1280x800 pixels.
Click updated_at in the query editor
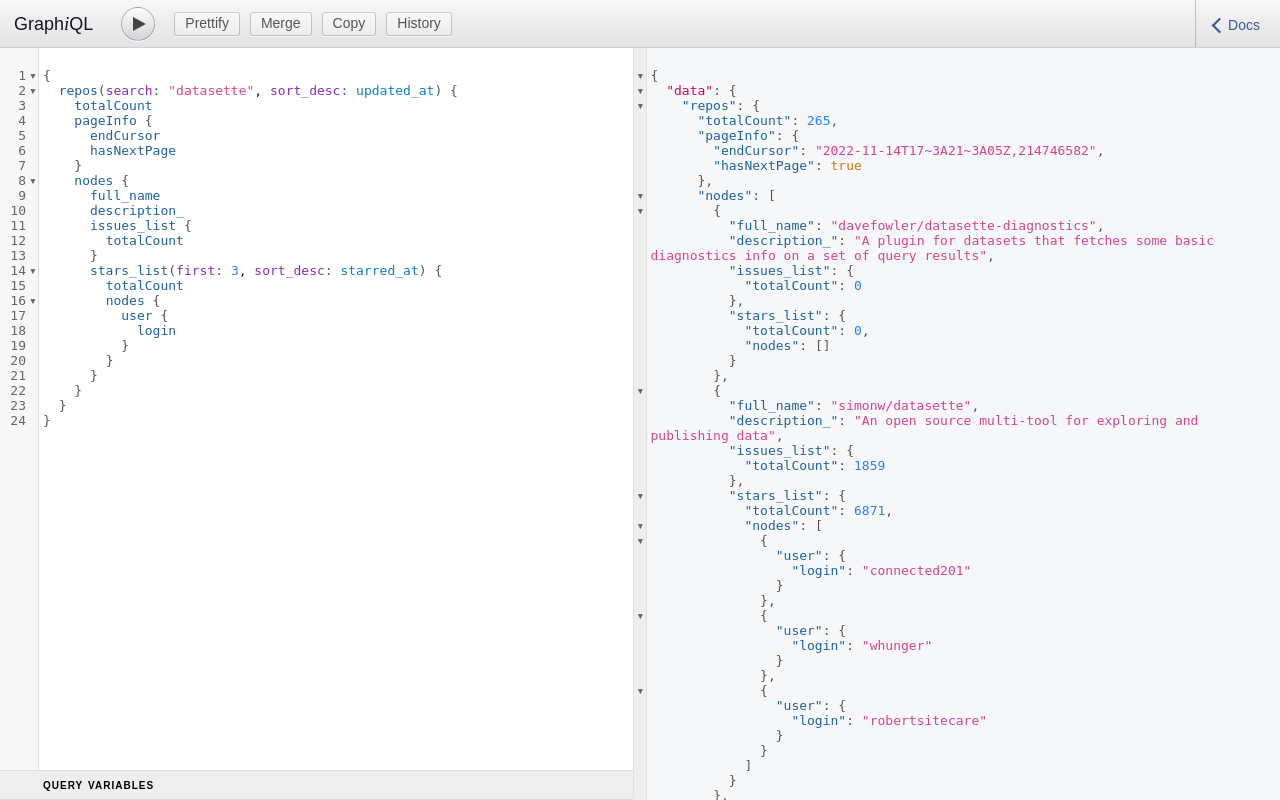(x=395, y=91)
